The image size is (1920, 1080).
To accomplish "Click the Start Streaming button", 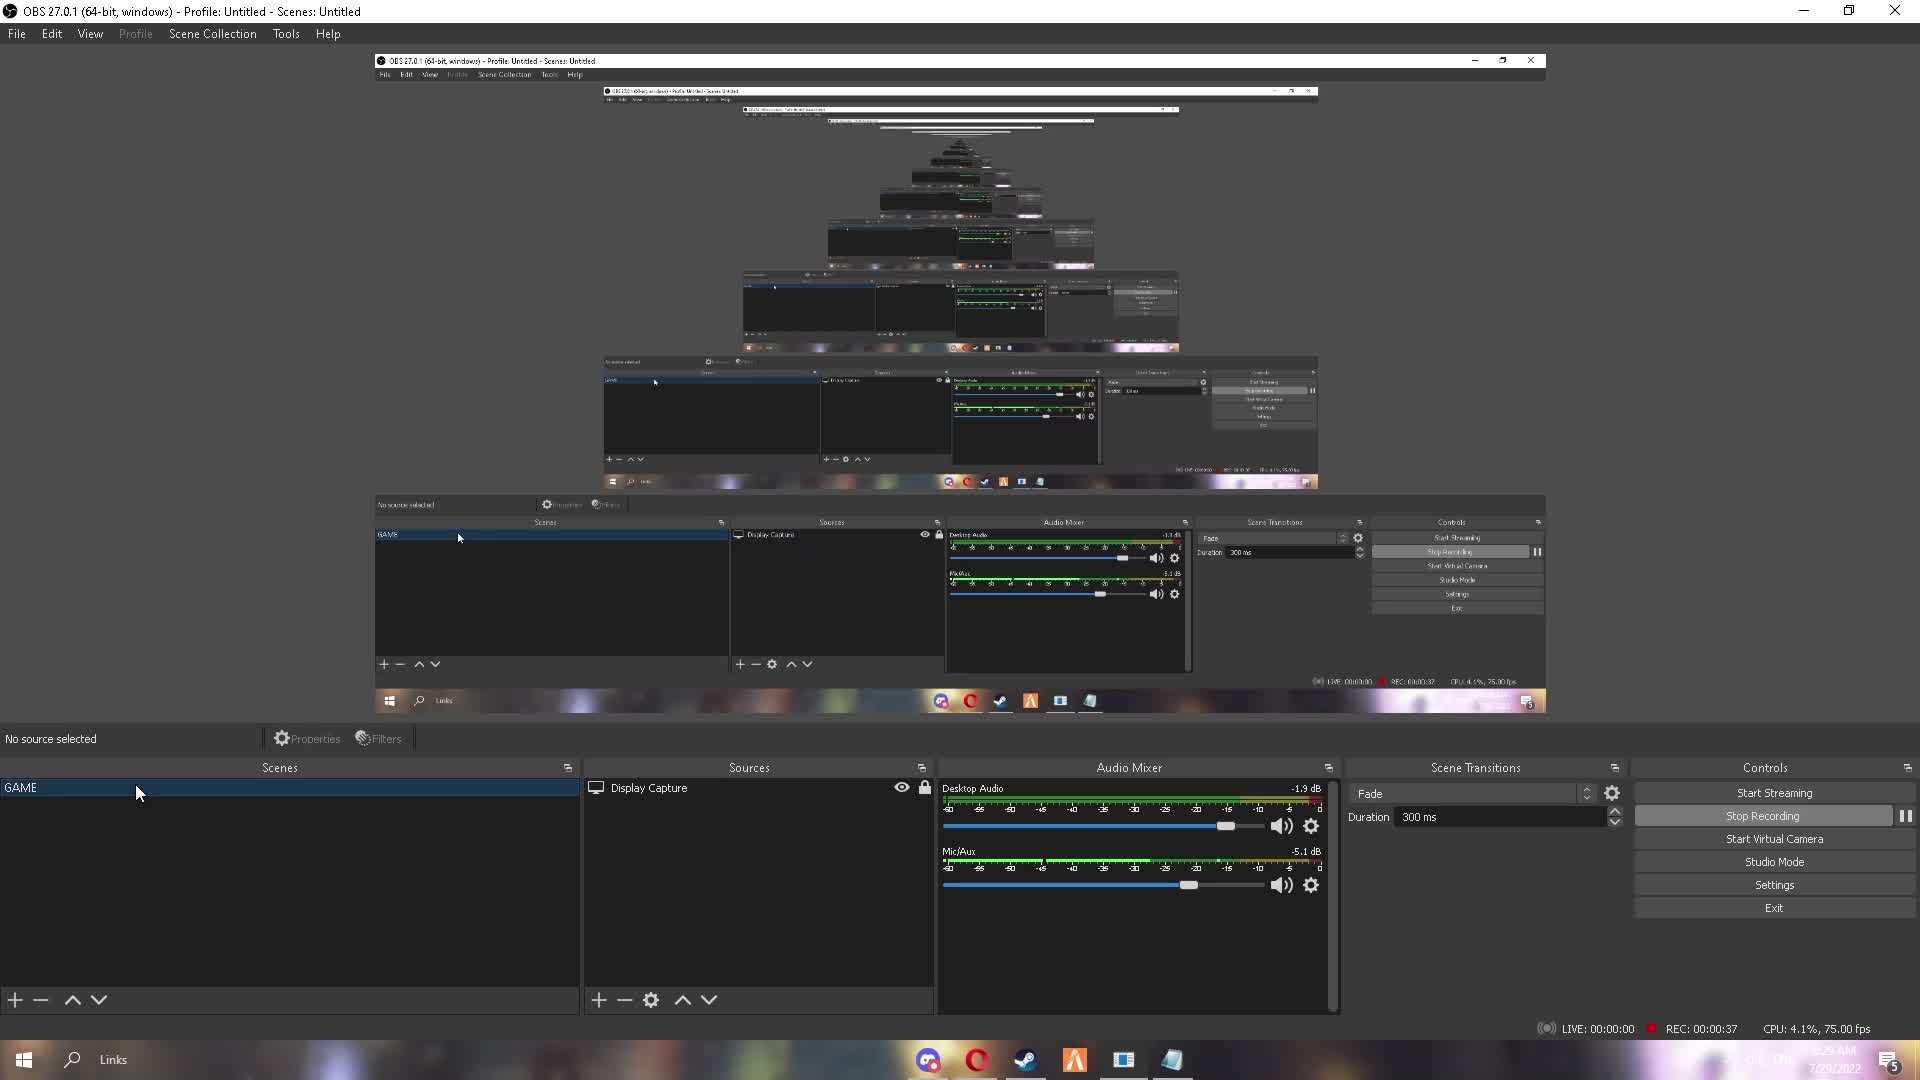I will [x=1774, y=792].
